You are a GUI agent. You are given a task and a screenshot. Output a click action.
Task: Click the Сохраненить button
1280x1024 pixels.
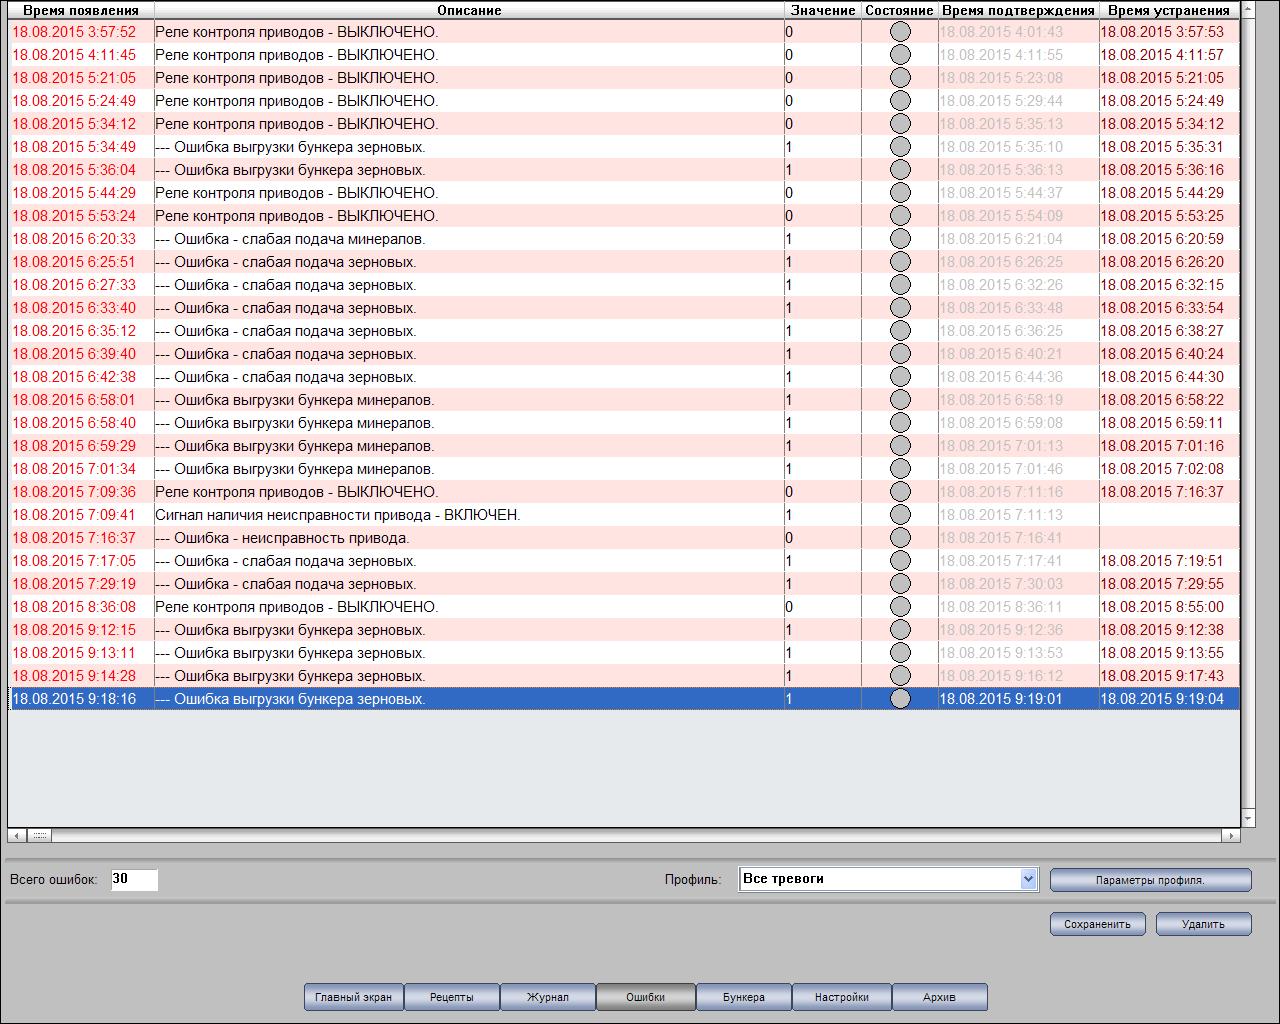[1097, 924]
